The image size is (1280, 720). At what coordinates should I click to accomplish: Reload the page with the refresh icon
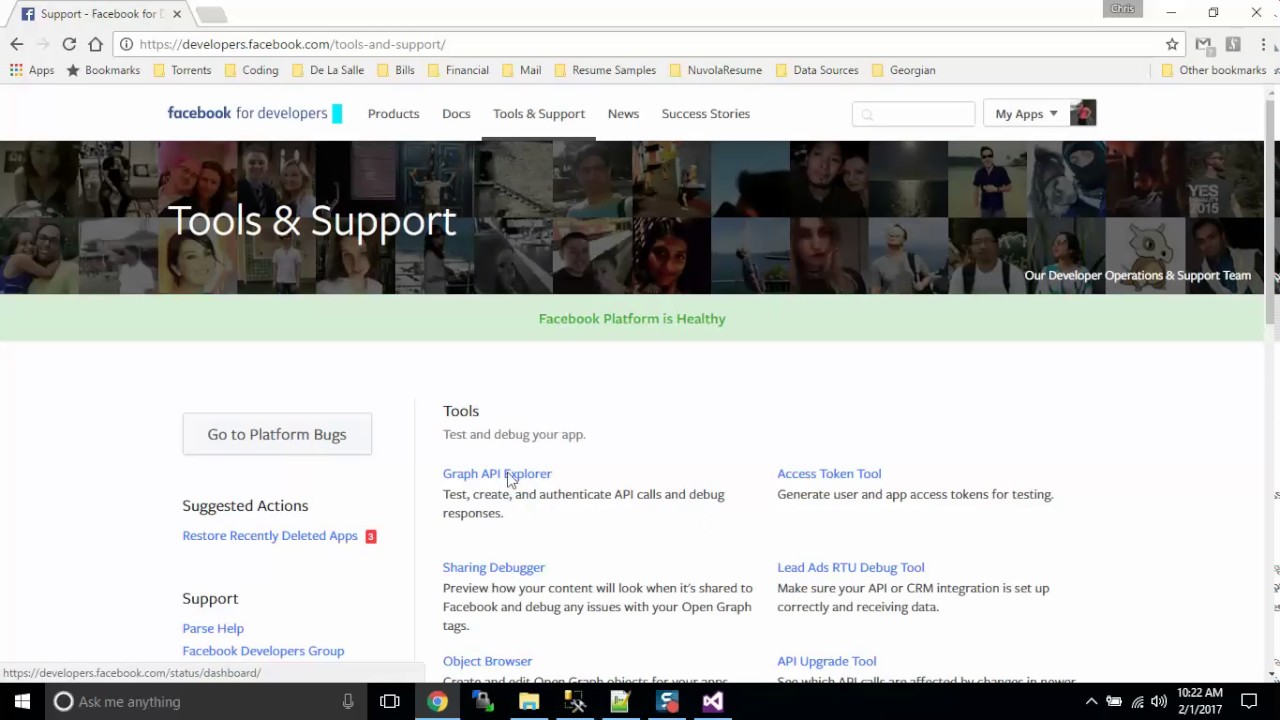pos(69,44)
